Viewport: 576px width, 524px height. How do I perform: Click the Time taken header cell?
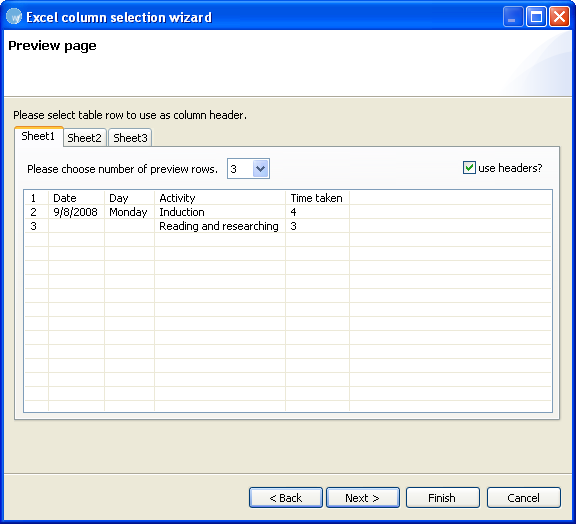pos(317,198)
